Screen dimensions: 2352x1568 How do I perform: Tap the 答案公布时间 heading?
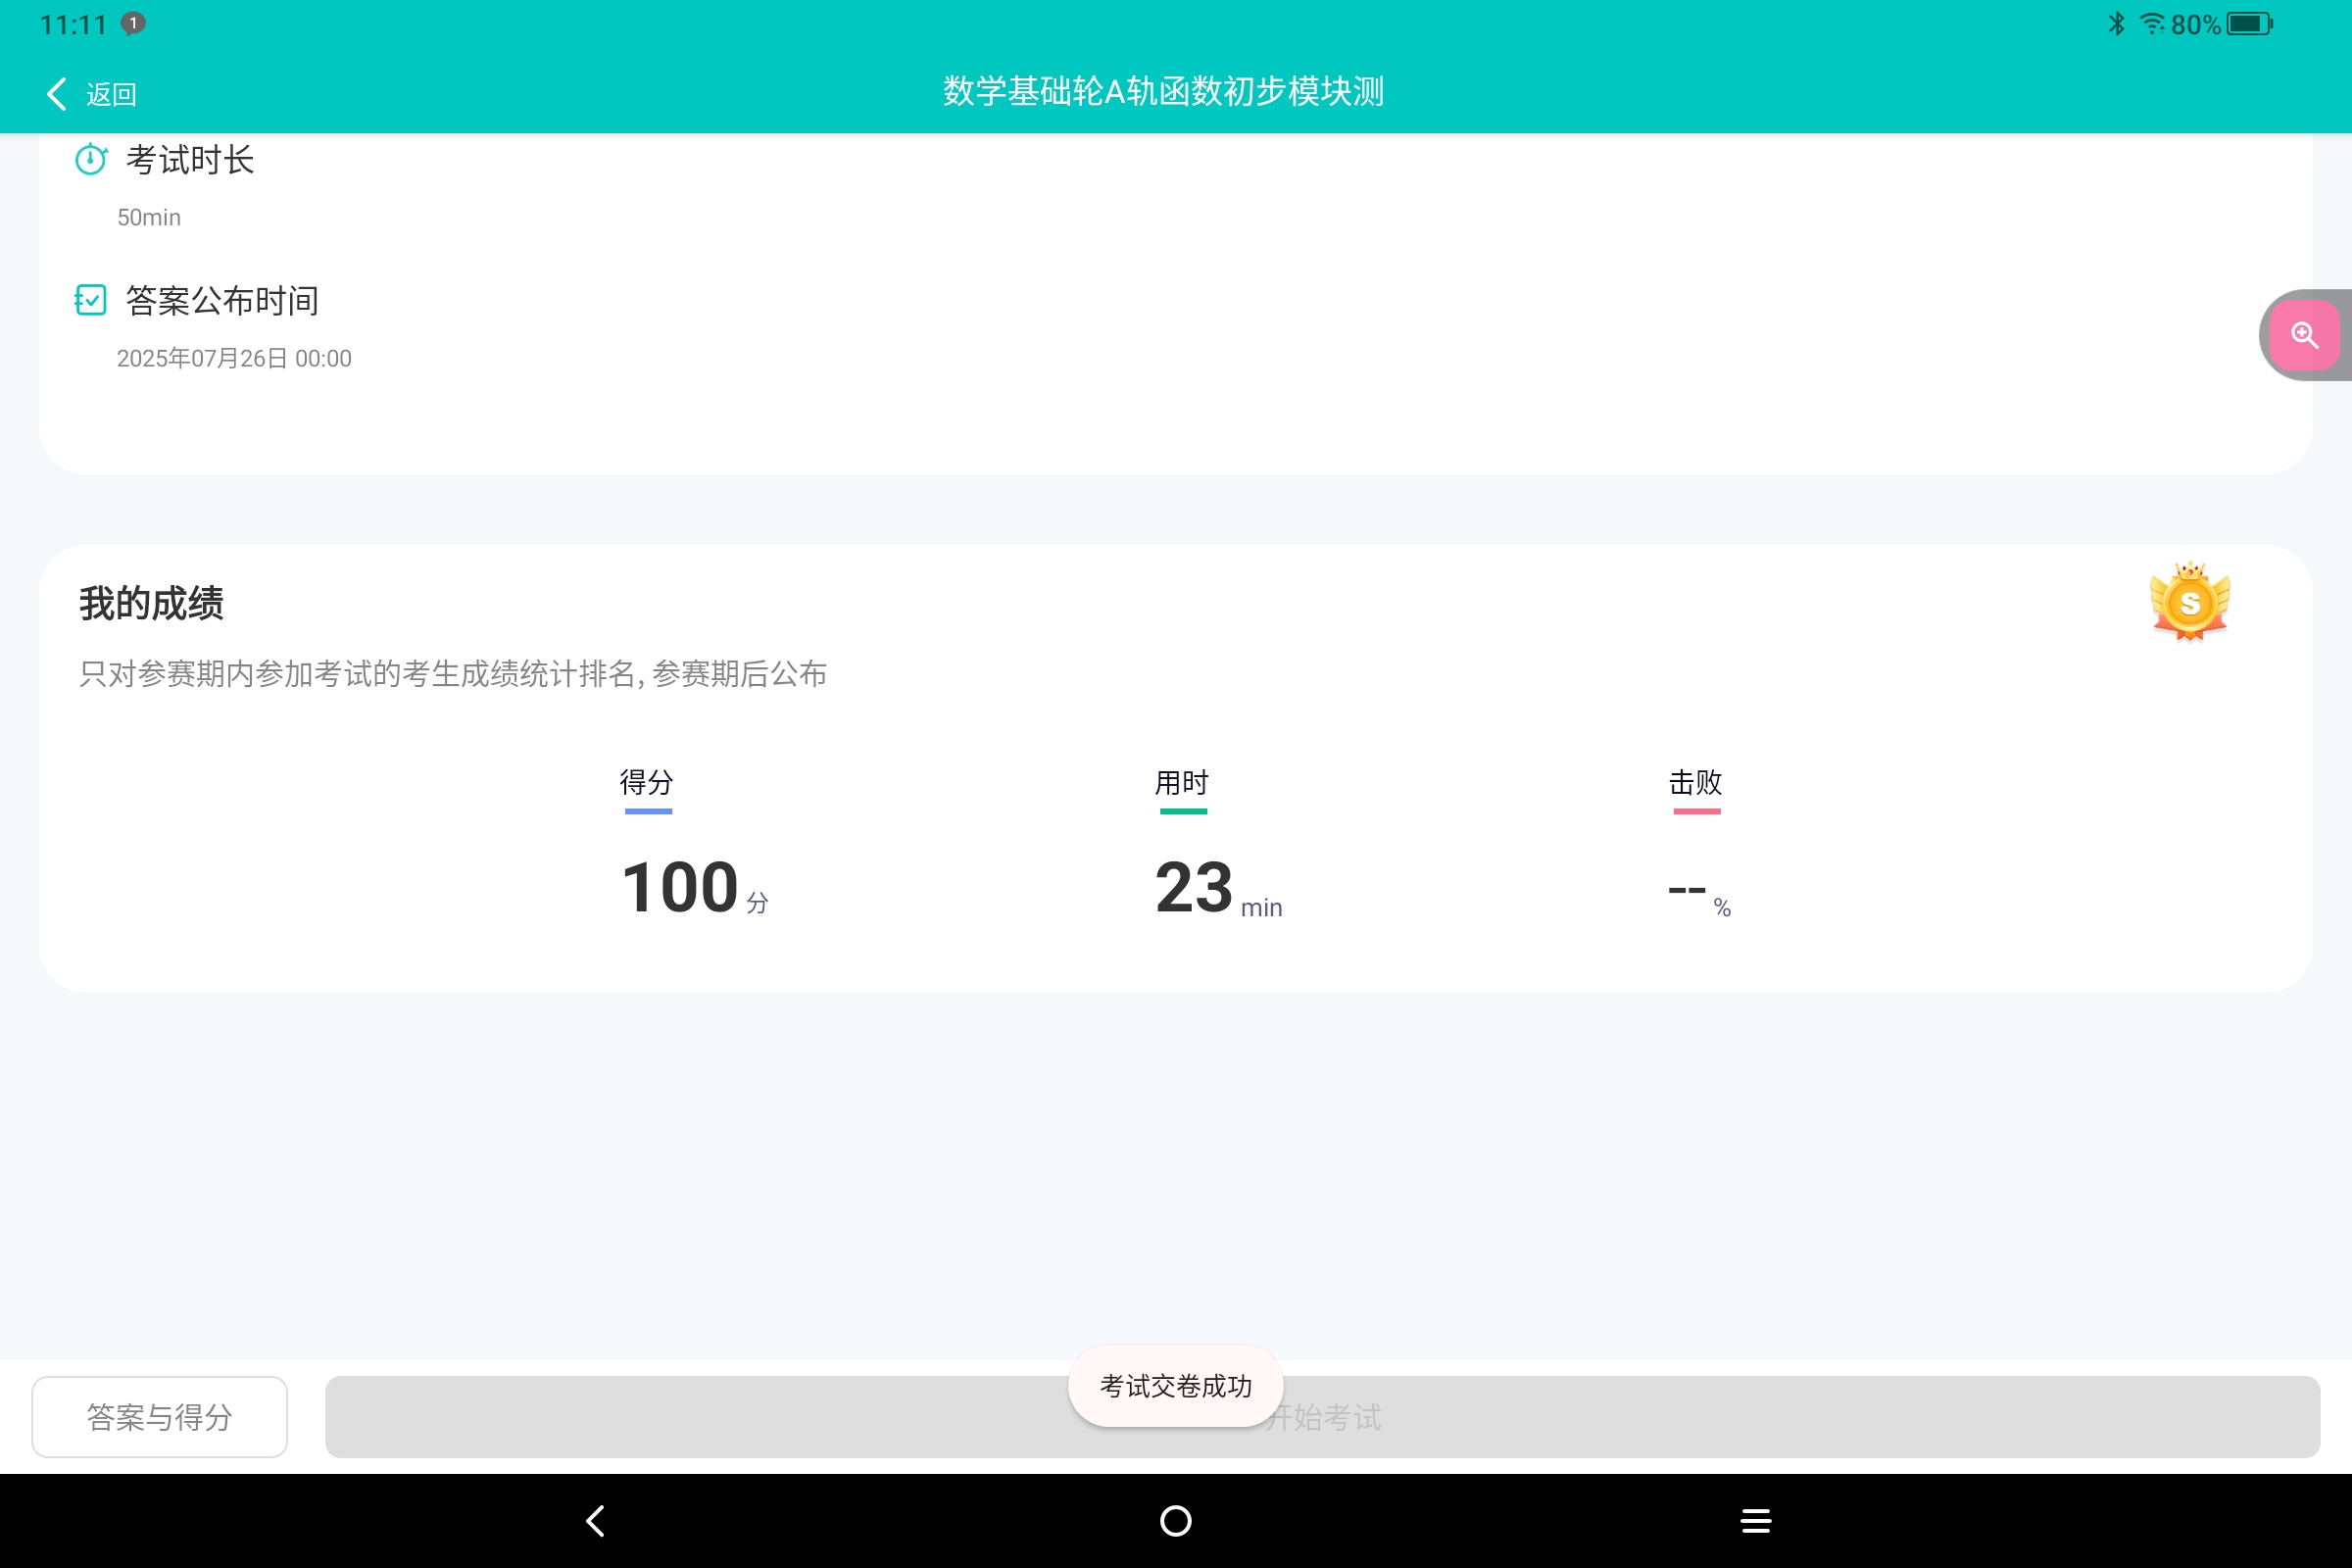click(x=222, y=301)
